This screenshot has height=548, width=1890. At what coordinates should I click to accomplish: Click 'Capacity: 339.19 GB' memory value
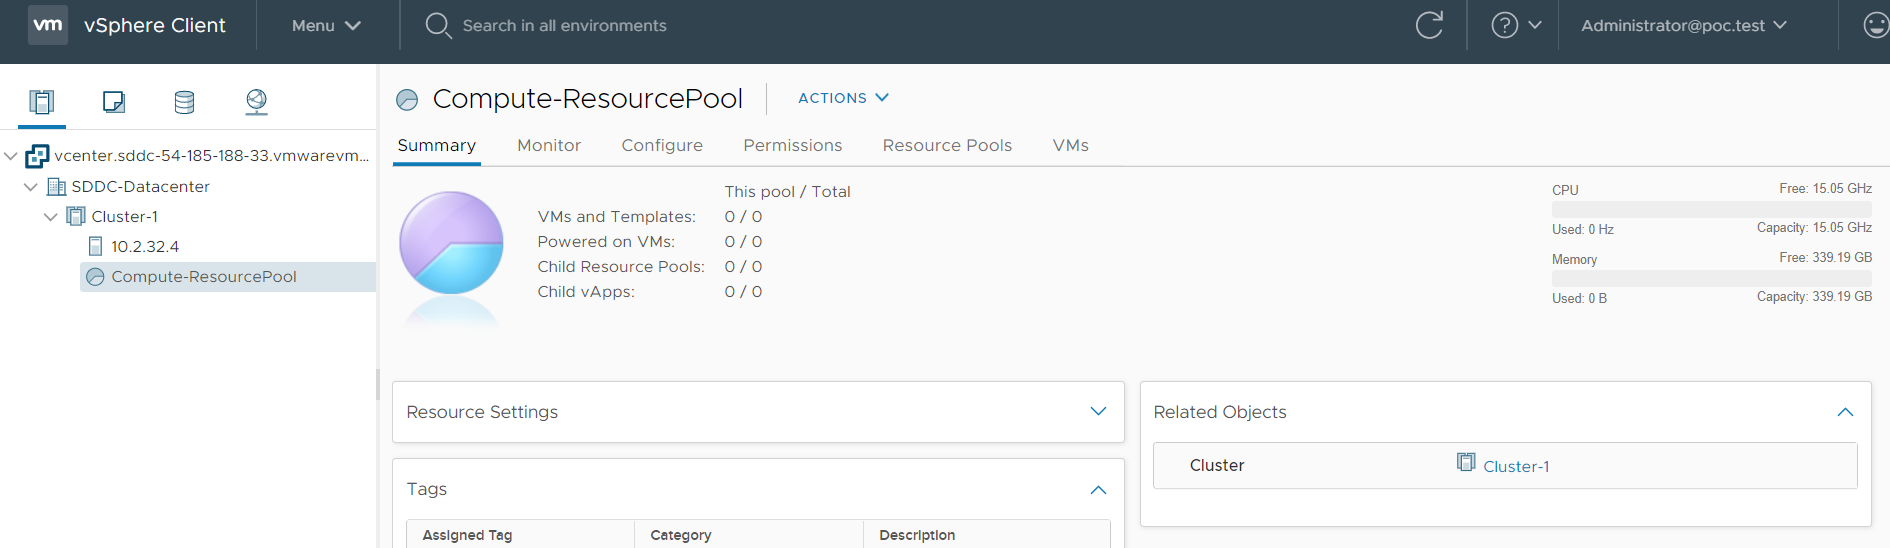point(1814,297)
